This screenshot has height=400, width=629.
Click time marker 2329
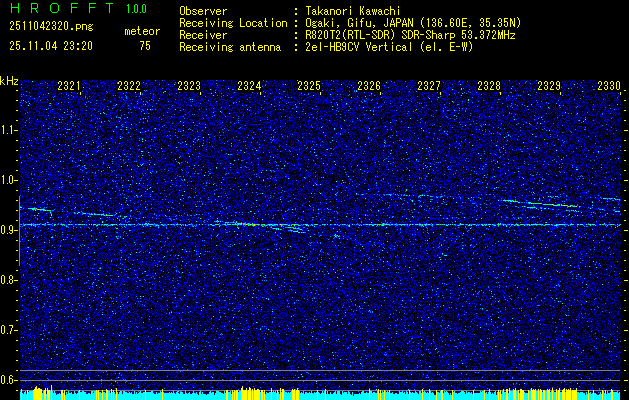click(x=549, y=85)
